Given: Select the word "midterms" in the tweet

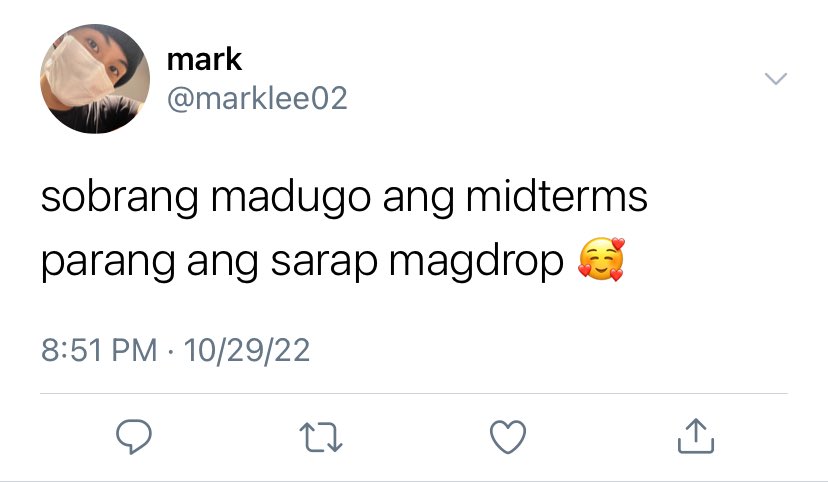Looking at the screenshot, I should click(557, 196).
